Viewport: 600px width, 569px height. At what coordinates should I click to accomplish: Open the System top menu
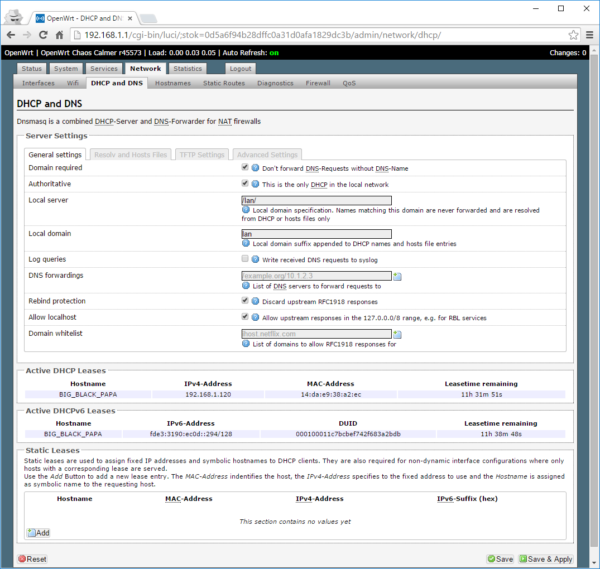click(x=66, y=68)
